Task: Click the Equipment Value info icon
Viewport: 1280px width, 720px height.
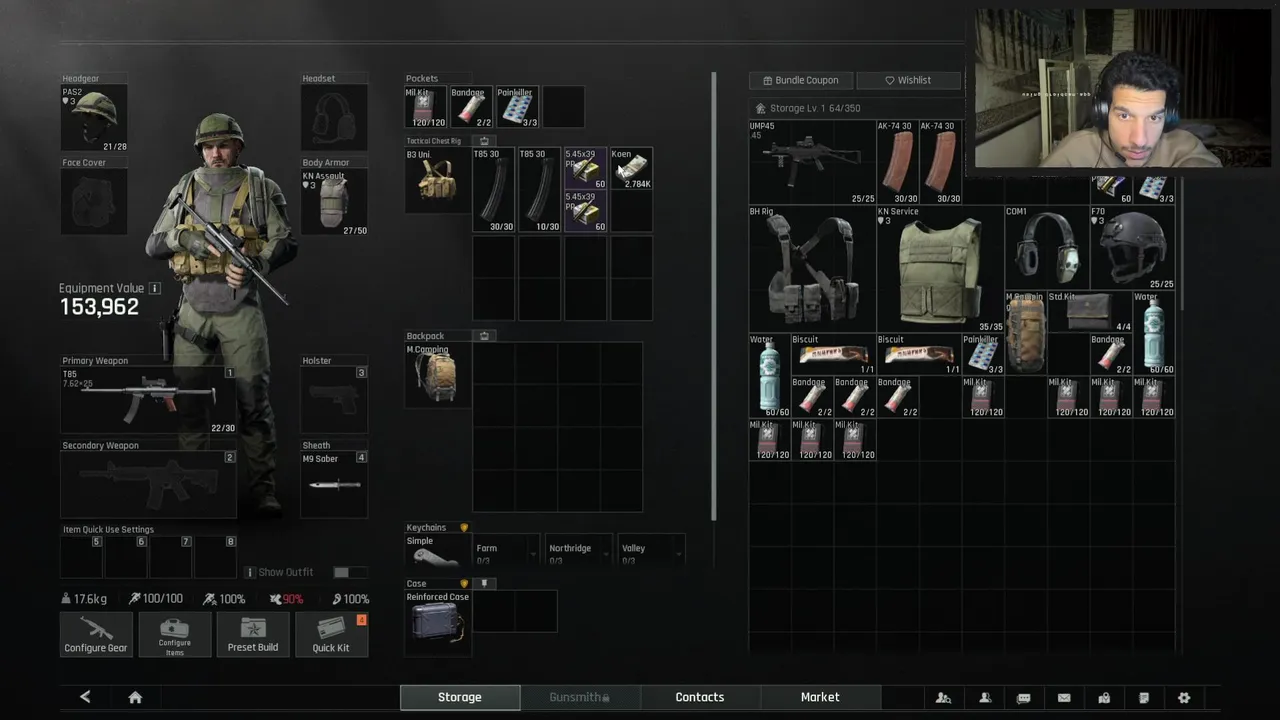Action: click(155, 288)
